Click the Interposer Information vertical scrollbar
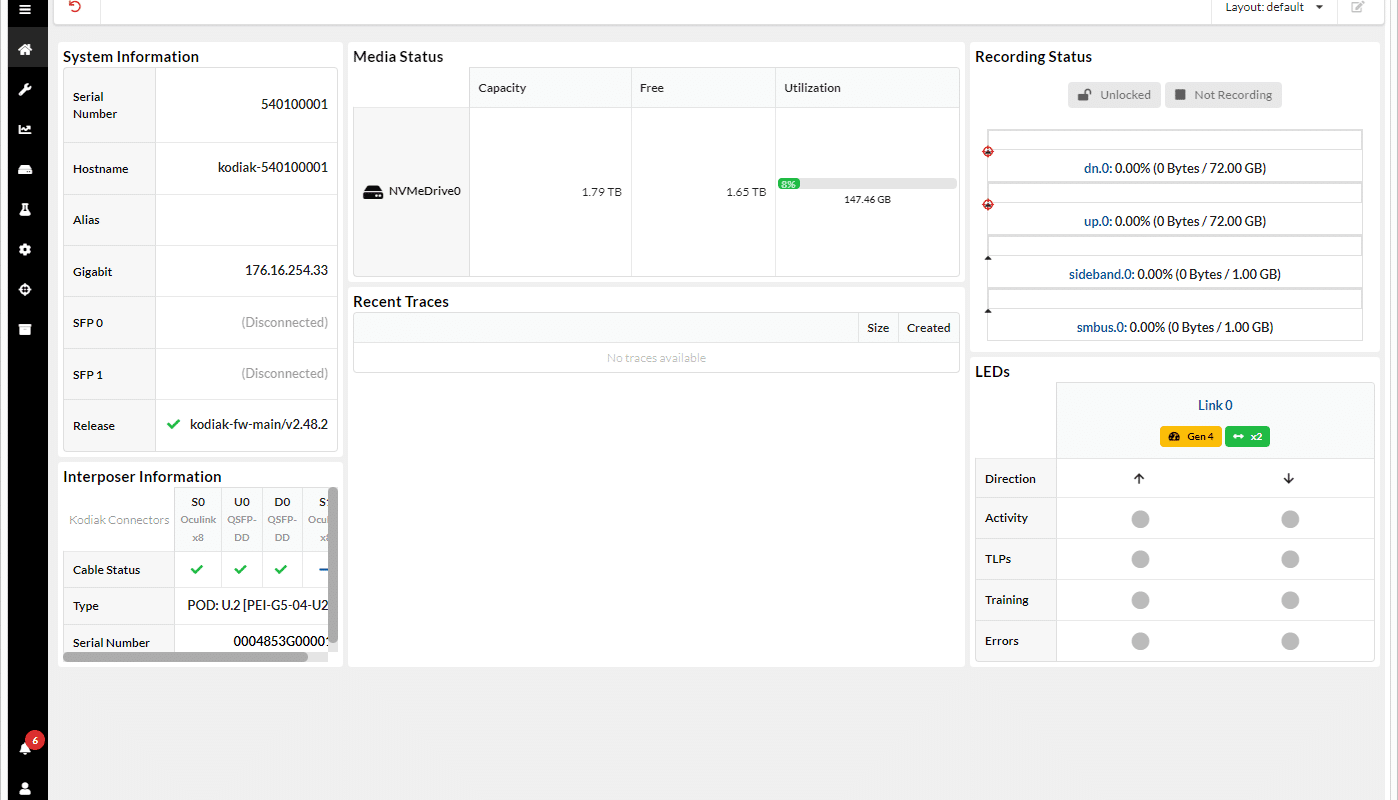1398x800 pixels. (333, 565)
